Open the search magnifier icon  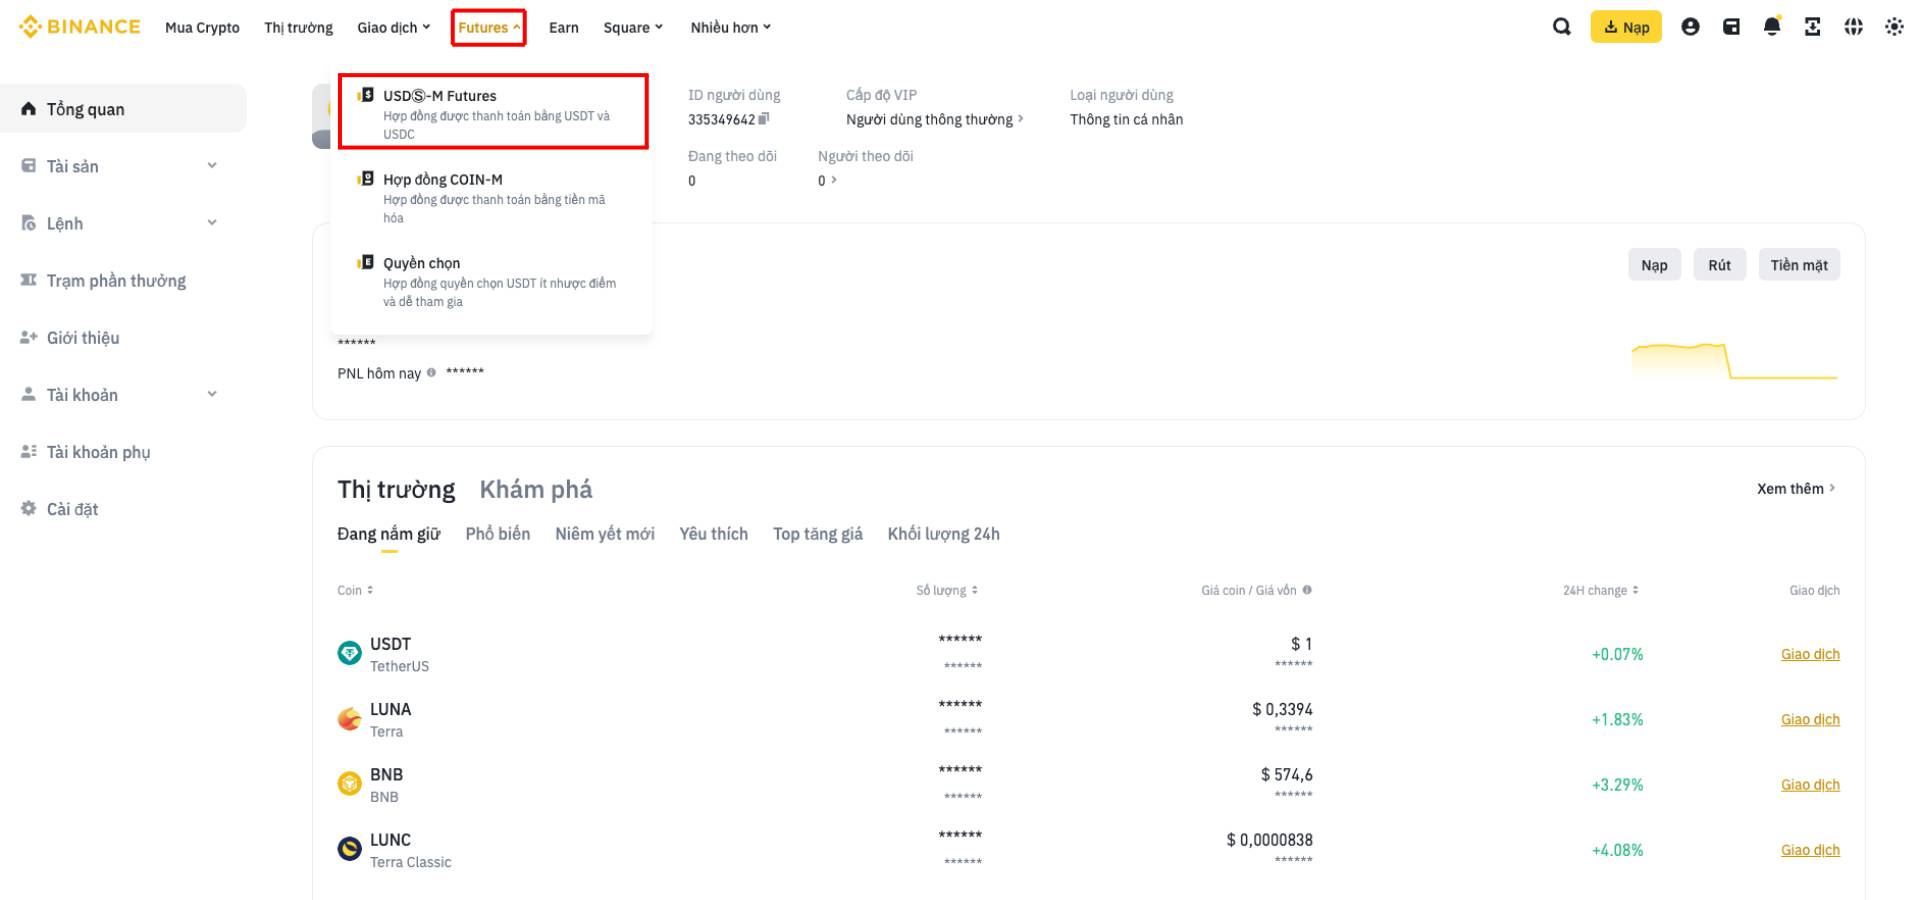pyautogui.click(x=1561, y=27)
